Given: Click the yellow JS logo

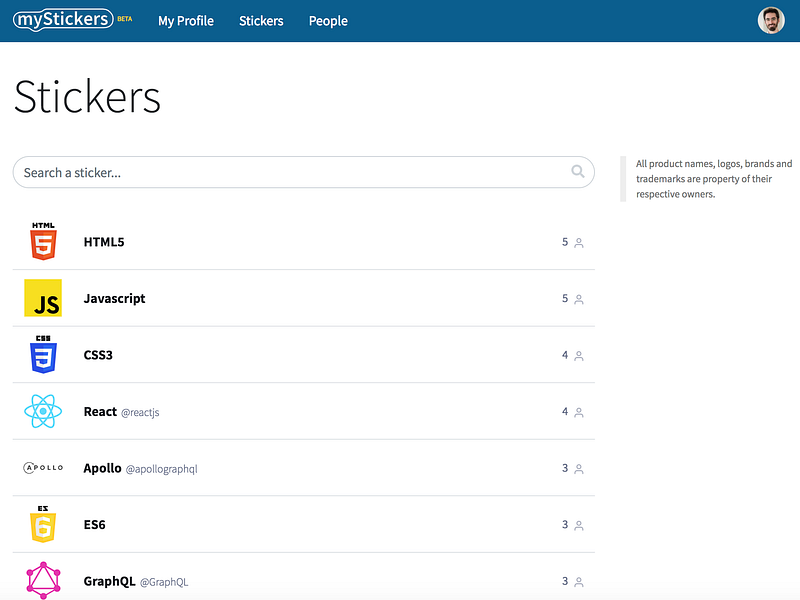Looking at the screenshot, I should click(x=43, y=298).
